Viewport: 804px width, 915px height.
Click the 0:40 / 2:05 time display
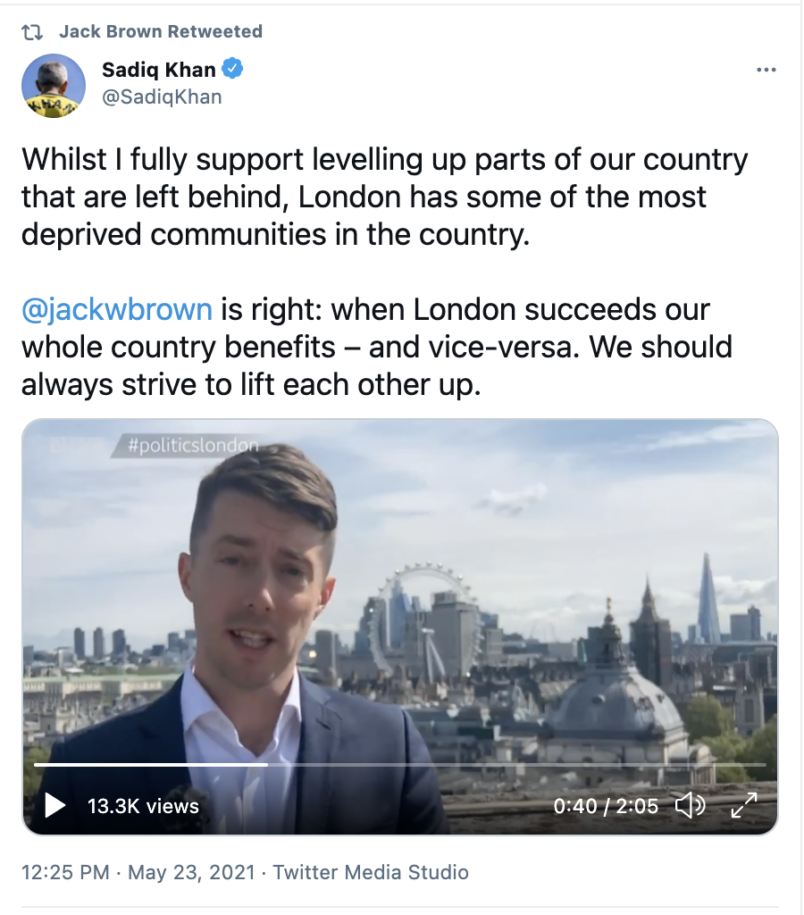click(x=606, y=806)
